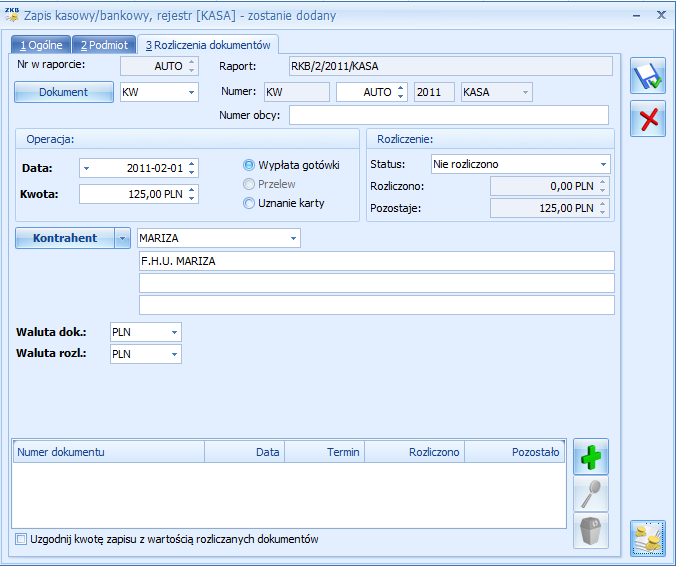Click the Numer KW prefix field

(297, 92)
